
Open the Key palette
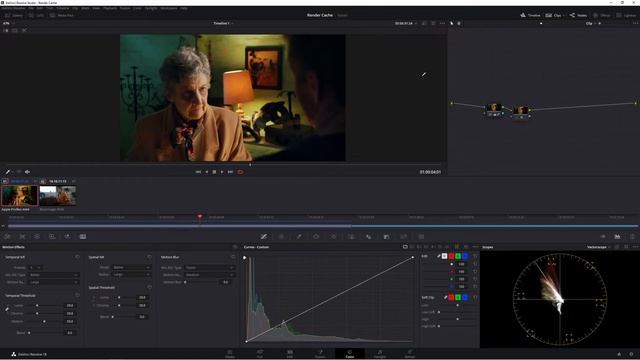386,236
